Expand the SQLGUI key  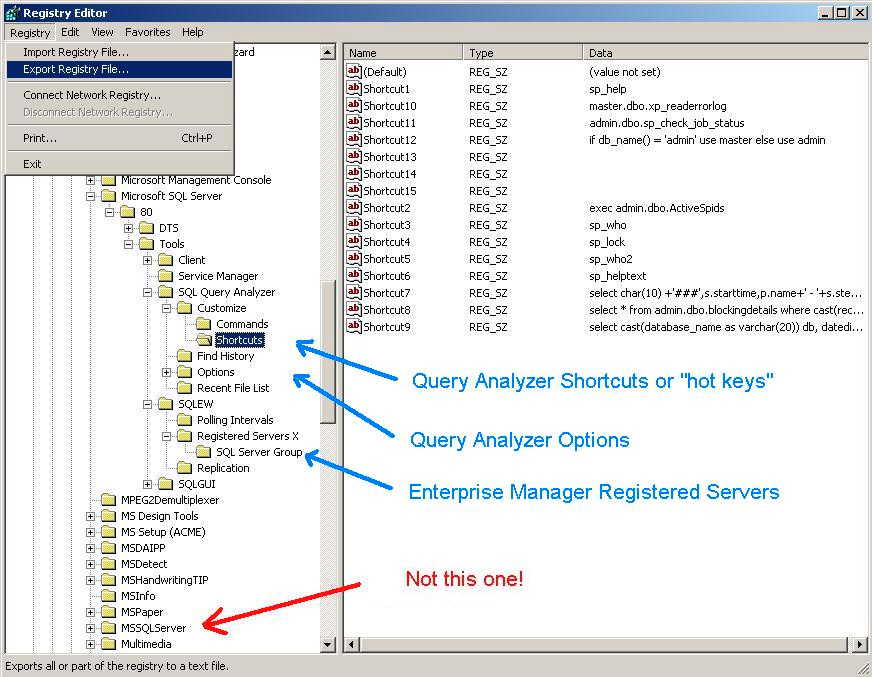pyautogui.click(x=147, y=485)
